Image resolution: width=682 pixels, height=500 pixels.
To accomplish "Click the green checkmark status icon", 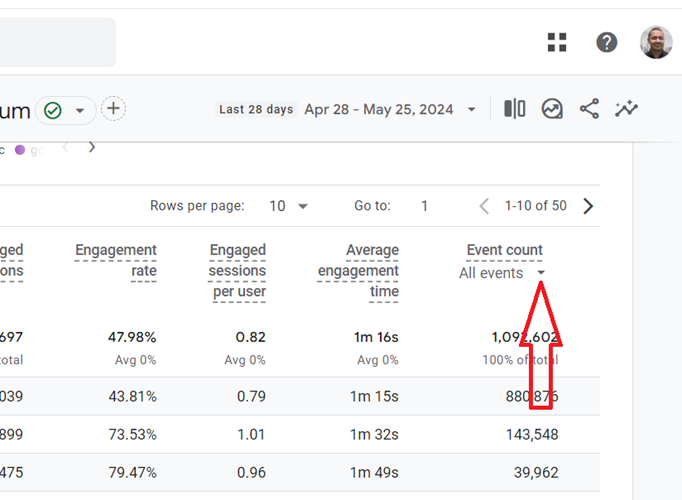I will point(53,110).
